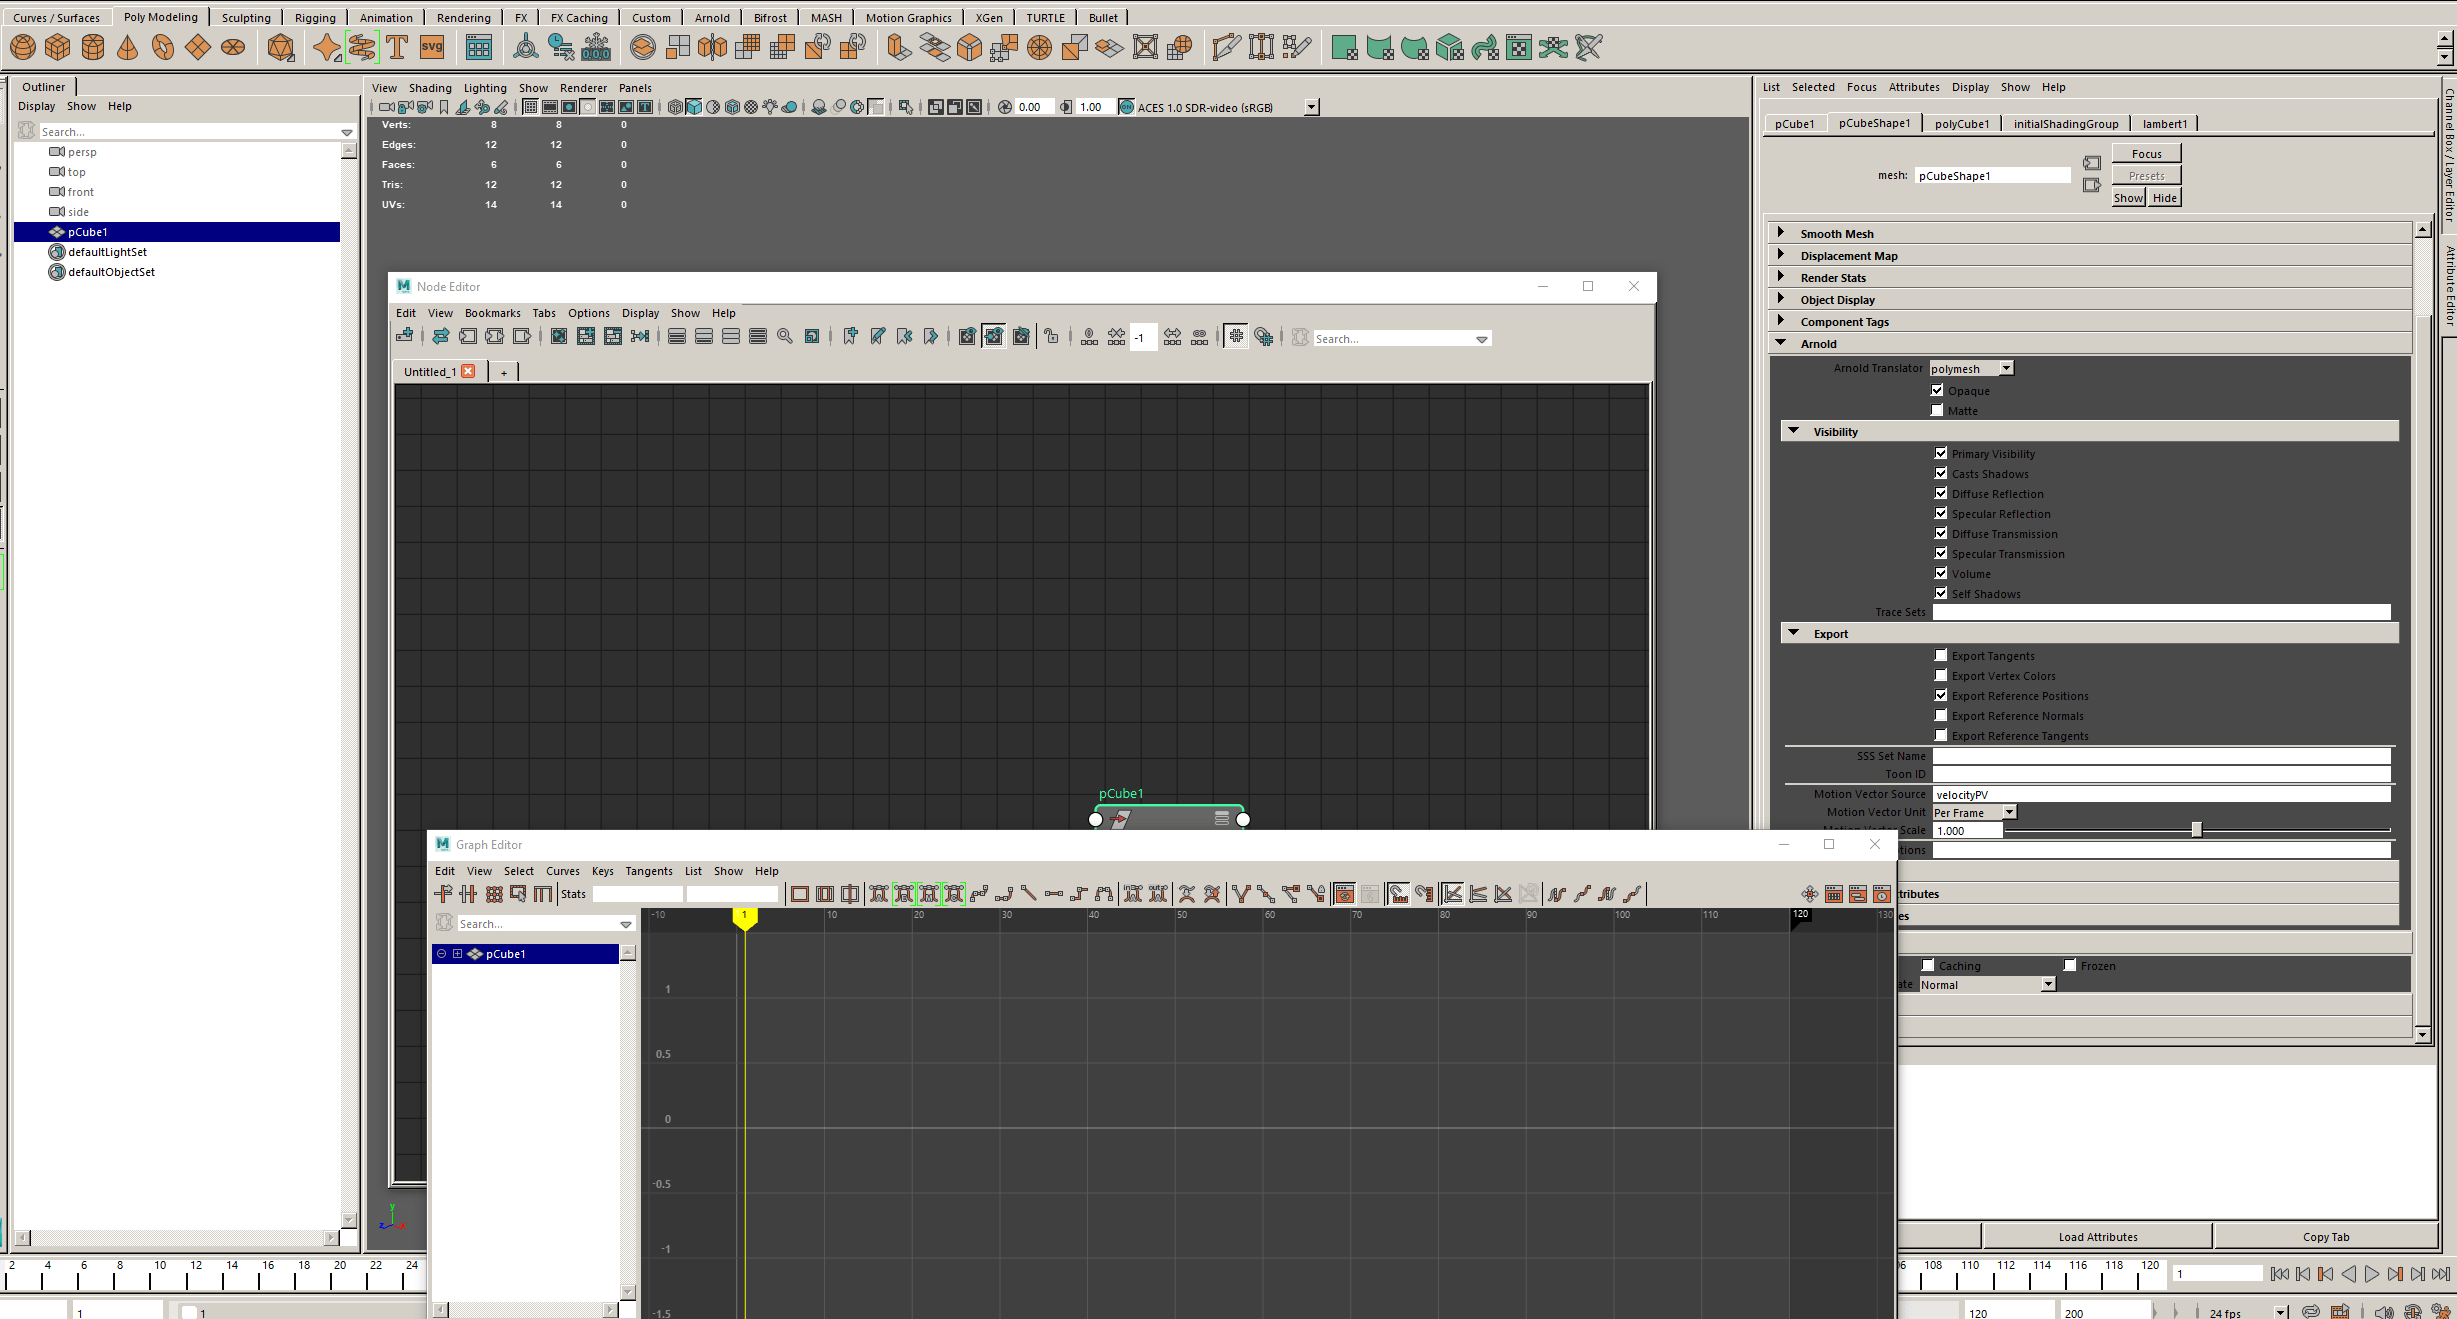This screenshot has width=2457, height=1319.
Task: Switch to the Rigging shelf tab
Action: click(x=315, y=18)
